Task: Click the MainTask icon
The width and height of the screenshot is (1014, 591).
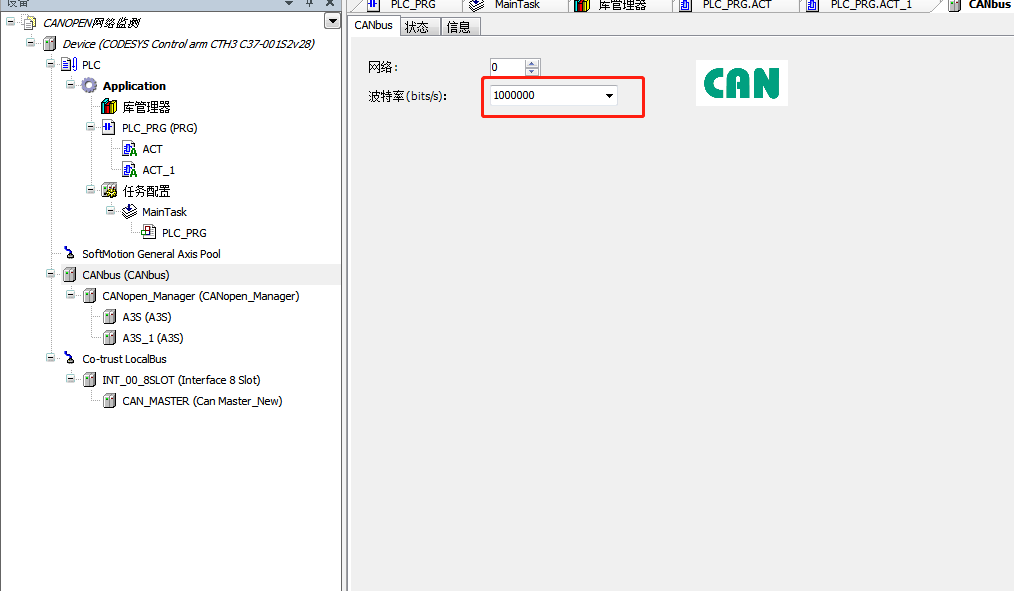Action: click(129, 211)
